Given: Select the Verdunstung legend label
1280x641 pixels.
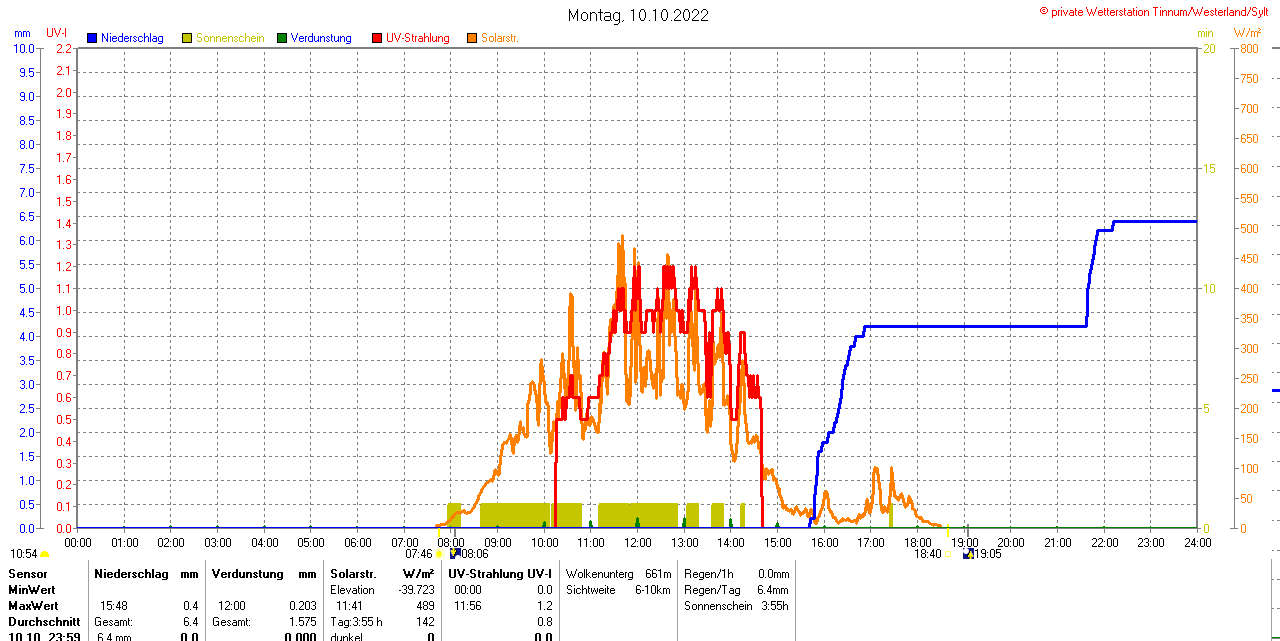Looking at the screenshot, I should coord(321,38).
